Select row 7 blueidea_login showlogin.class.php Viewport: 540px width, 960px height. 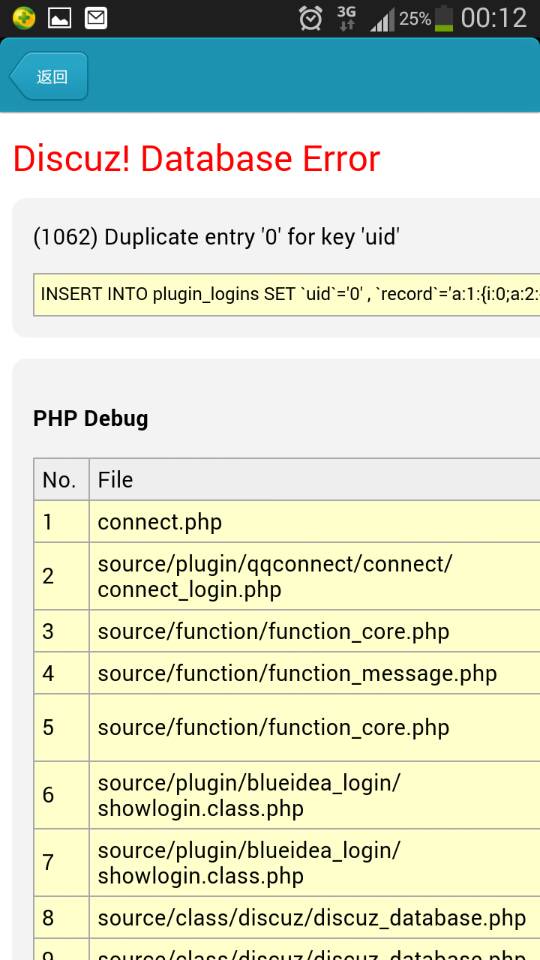249,863
